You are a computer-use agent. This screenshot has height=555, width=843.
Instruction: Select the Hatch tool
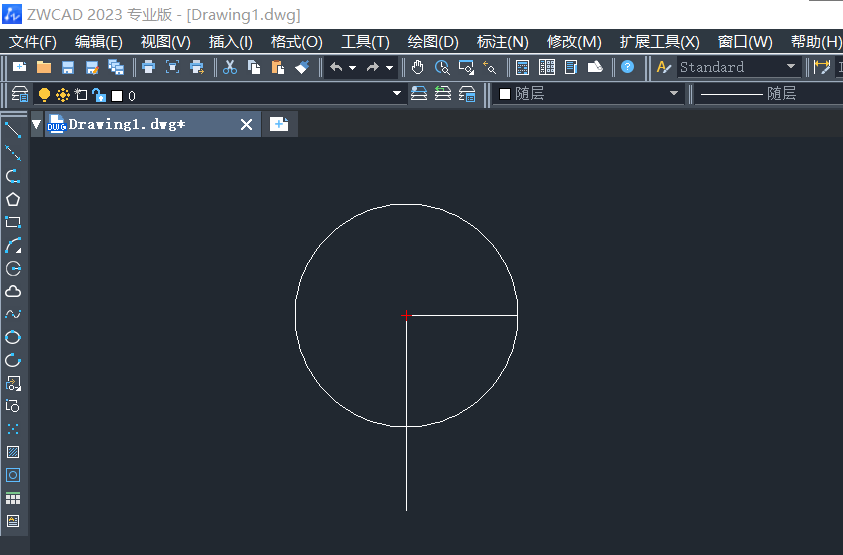(x=13, y=452)
